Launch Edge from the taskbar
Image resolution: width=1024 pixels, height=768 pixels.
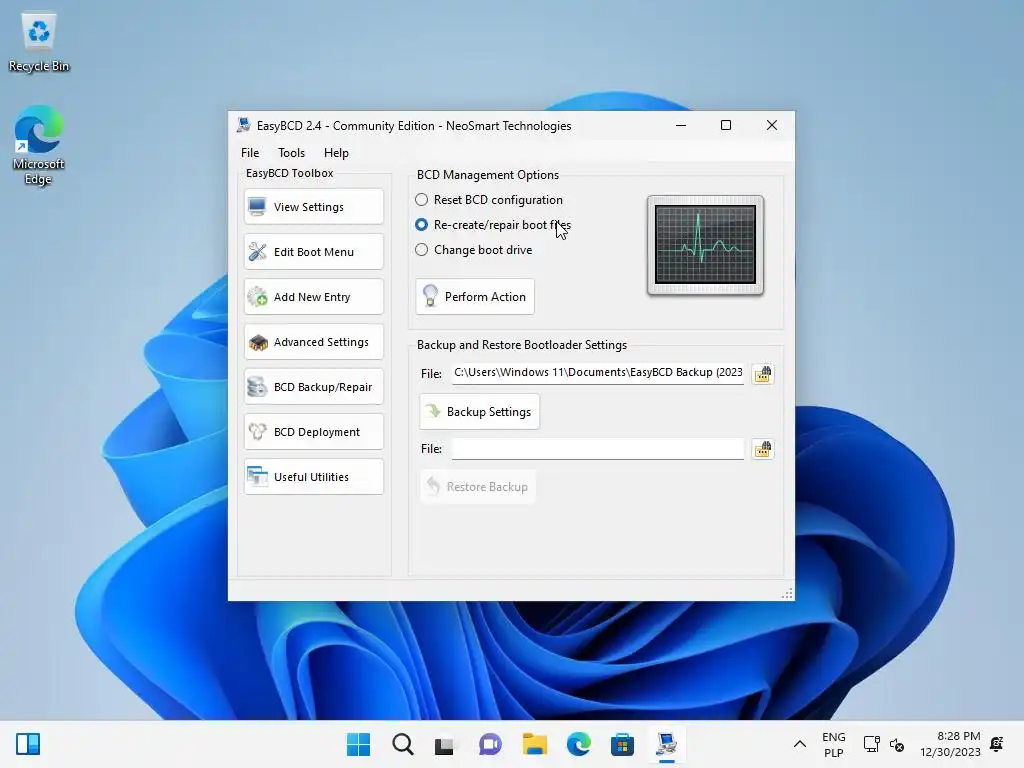pos(579,744)
